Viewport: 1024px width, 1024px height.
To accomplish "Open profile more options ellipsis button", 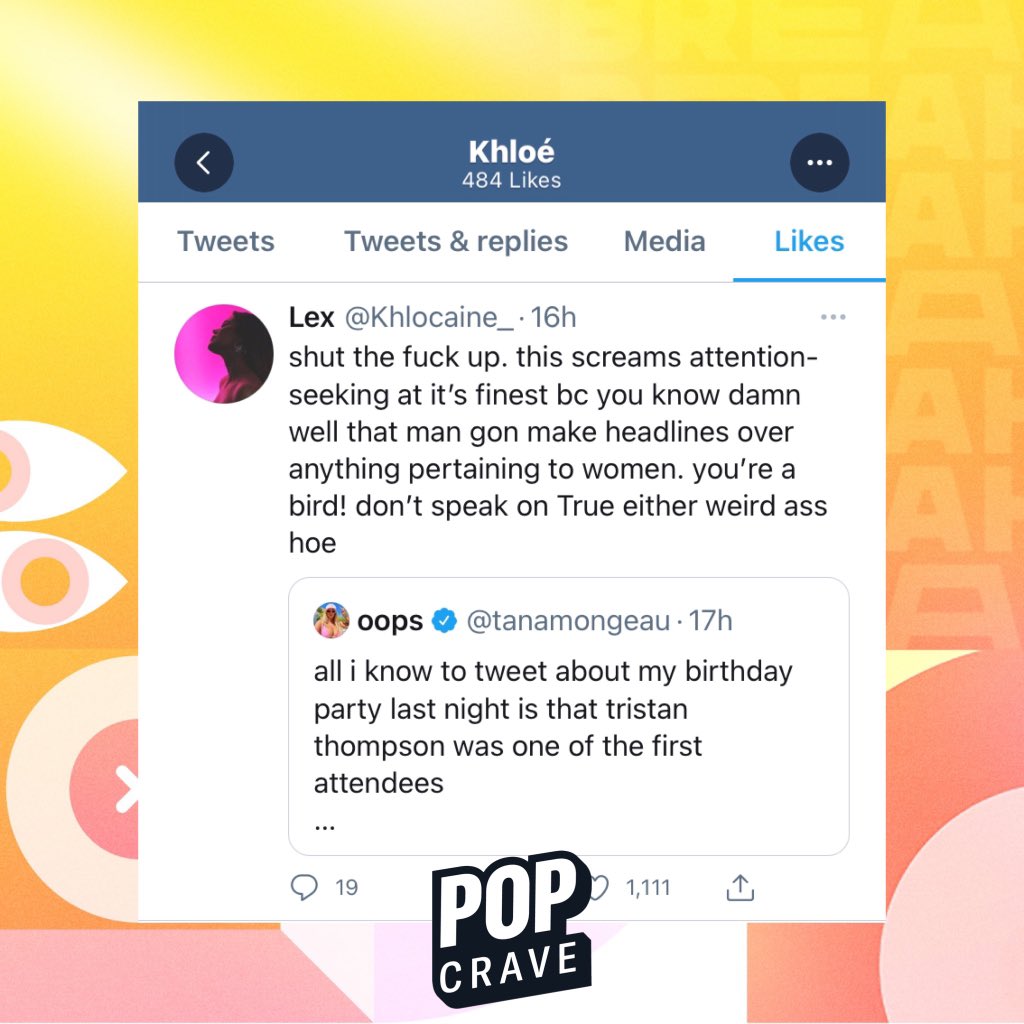I will click(x=820, y=163).
